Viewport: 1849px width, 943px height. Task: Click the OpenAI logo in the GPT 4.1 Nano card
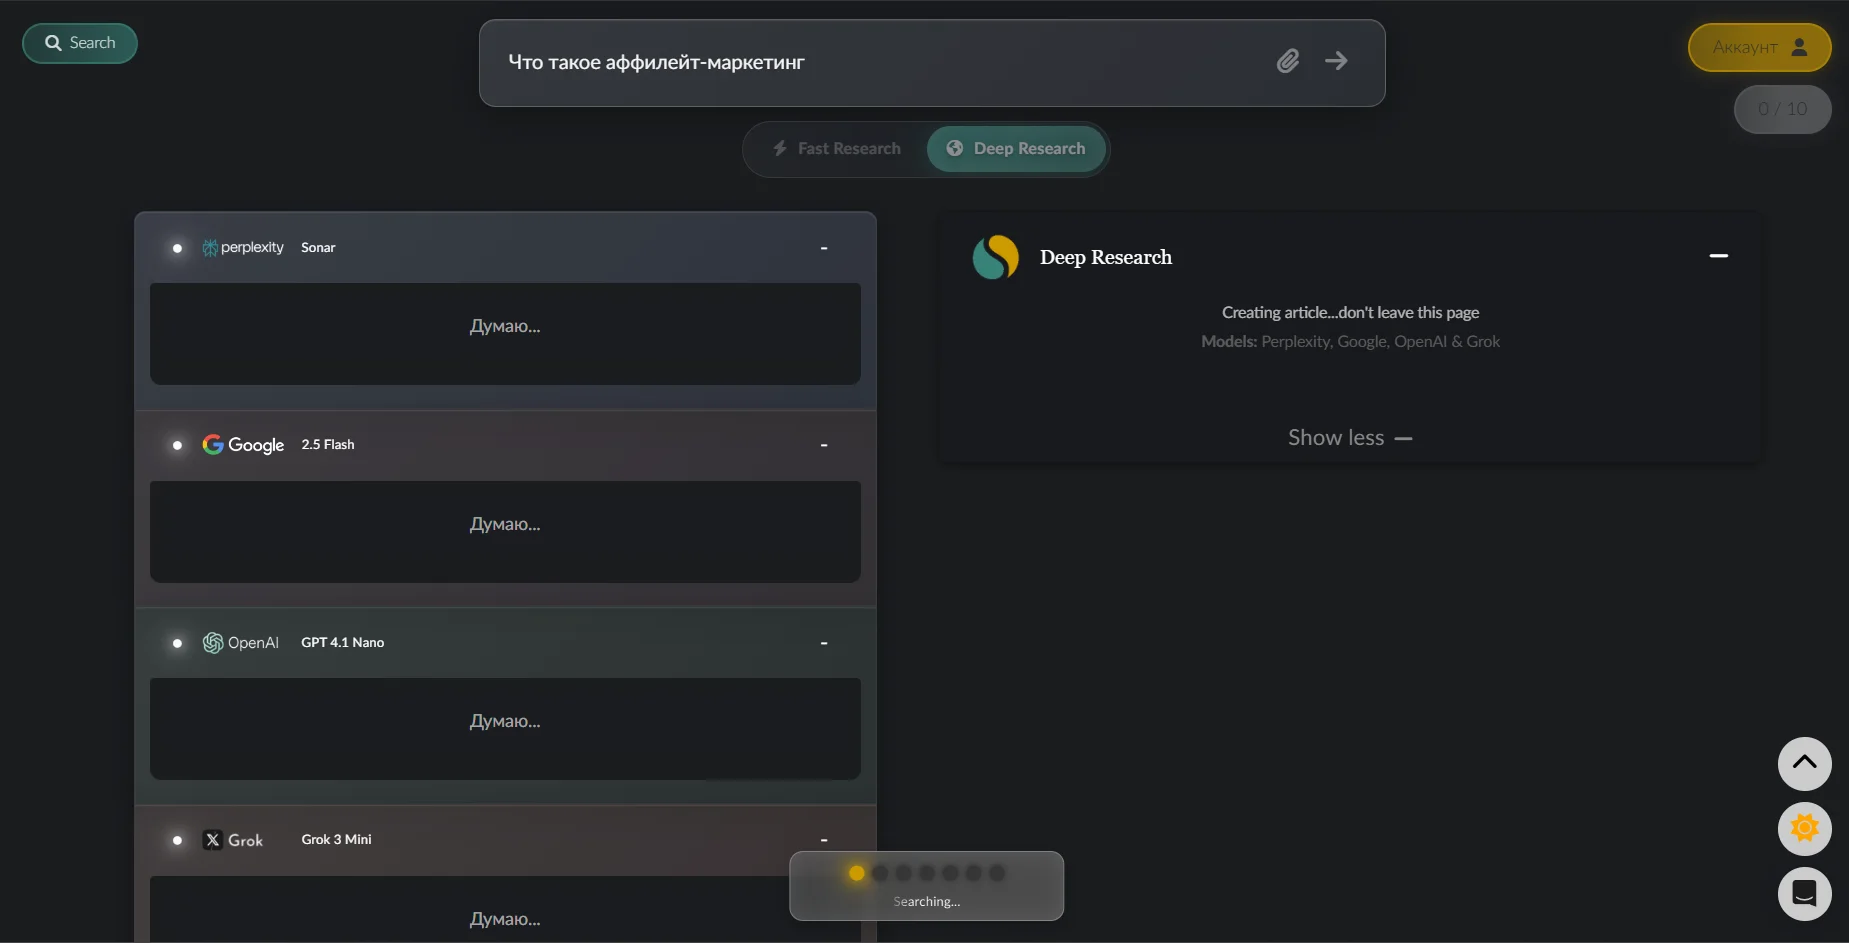point(241,642)
